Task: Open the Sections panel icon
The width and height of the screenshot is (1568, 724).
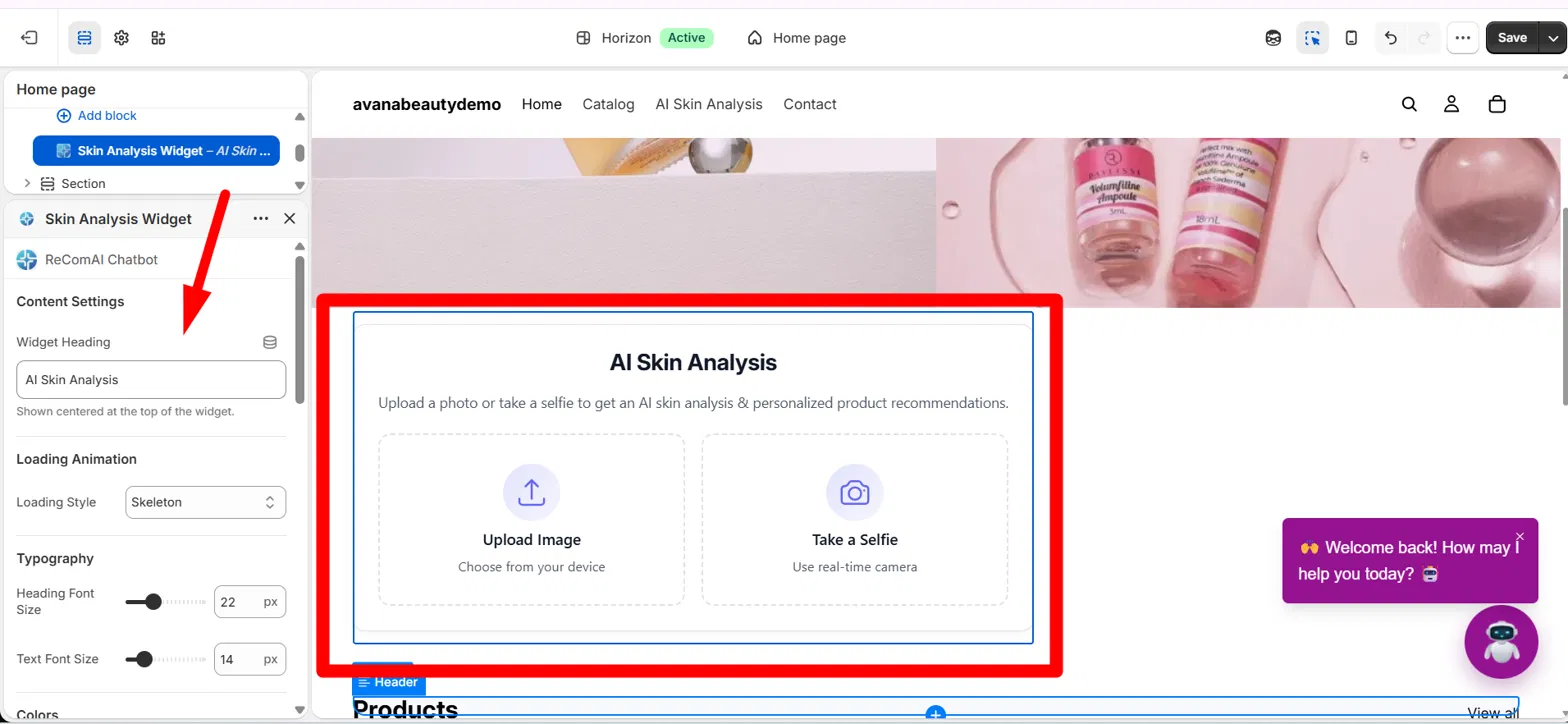Action: point(84,38)
